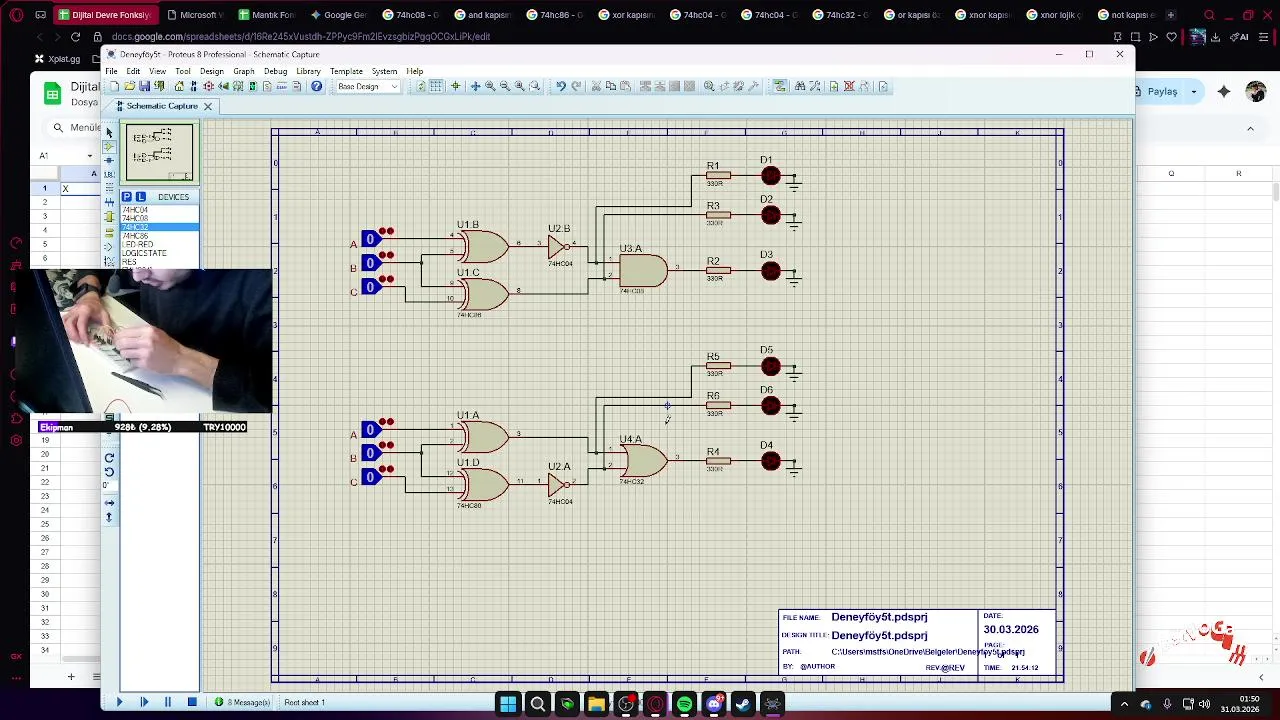Open the Library menu
The width and height of the screenshot is (1280, 720).
pos(308,71)
